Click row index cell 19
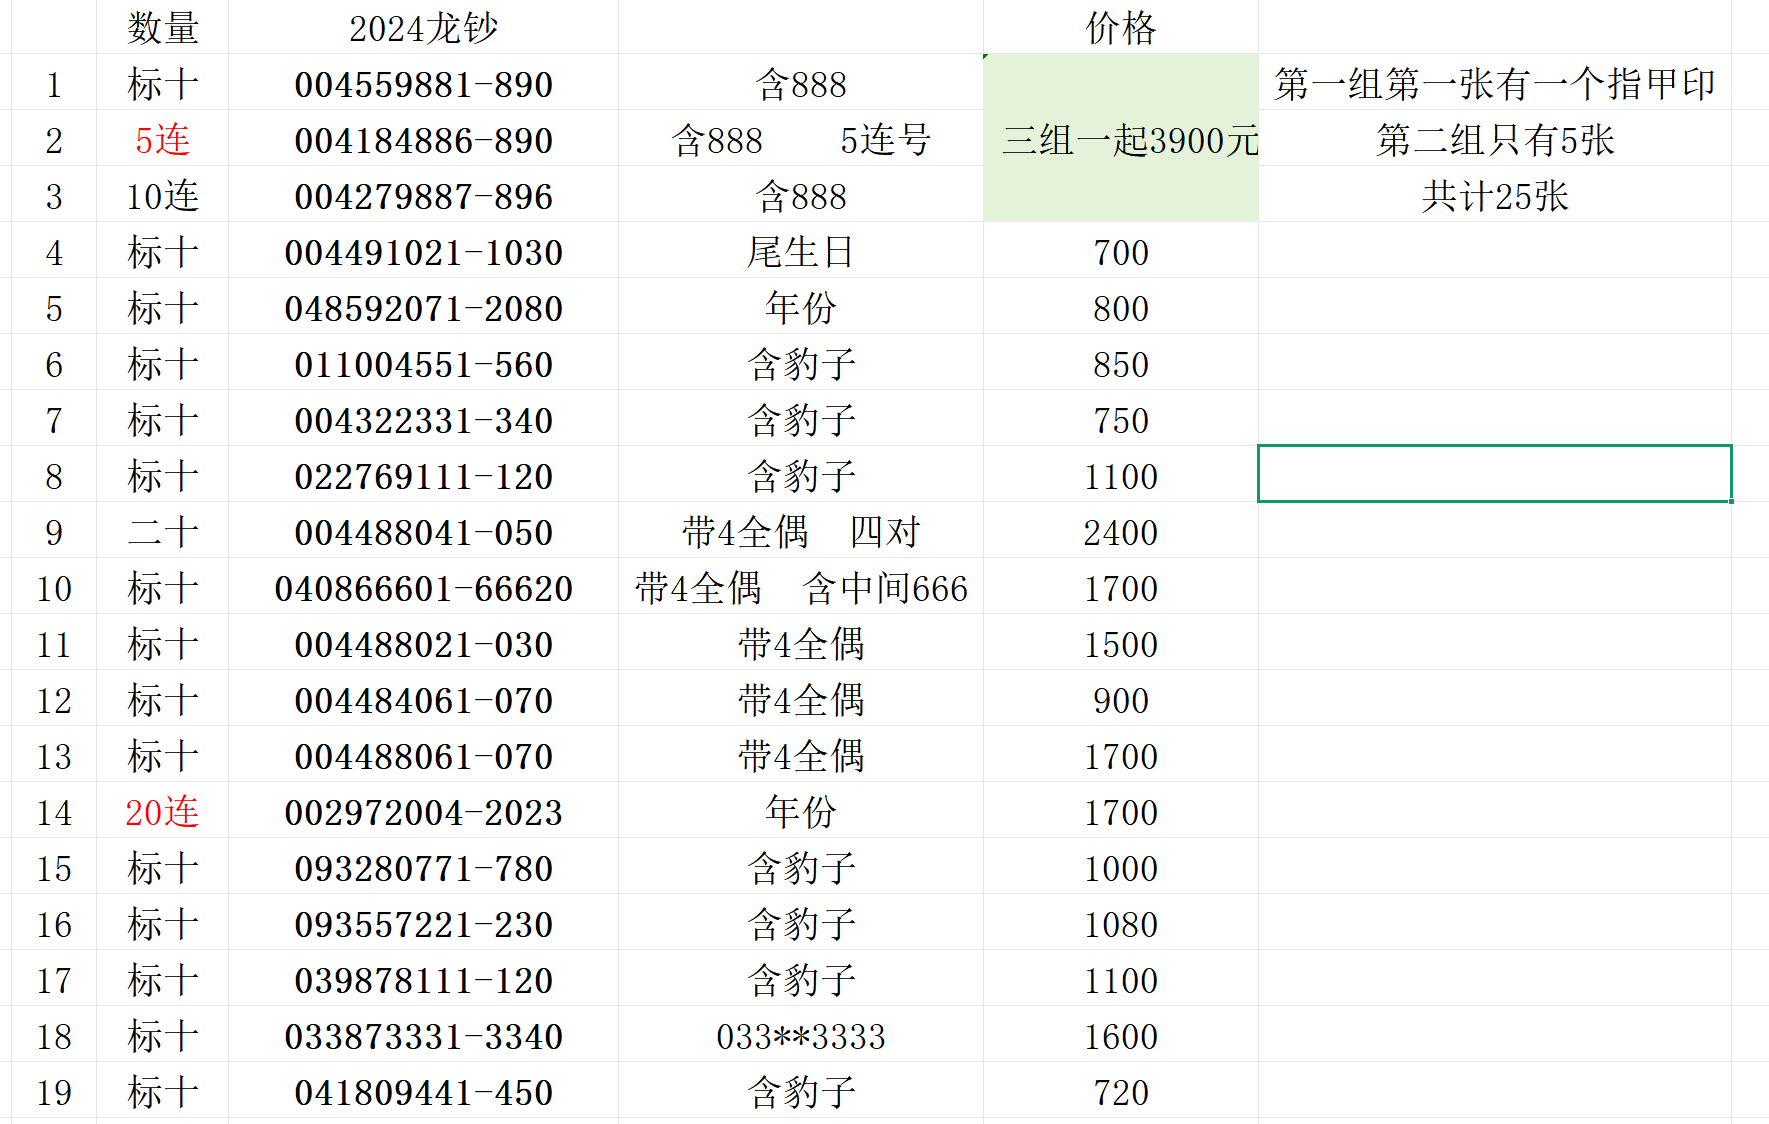 (x=54, y=1092)
